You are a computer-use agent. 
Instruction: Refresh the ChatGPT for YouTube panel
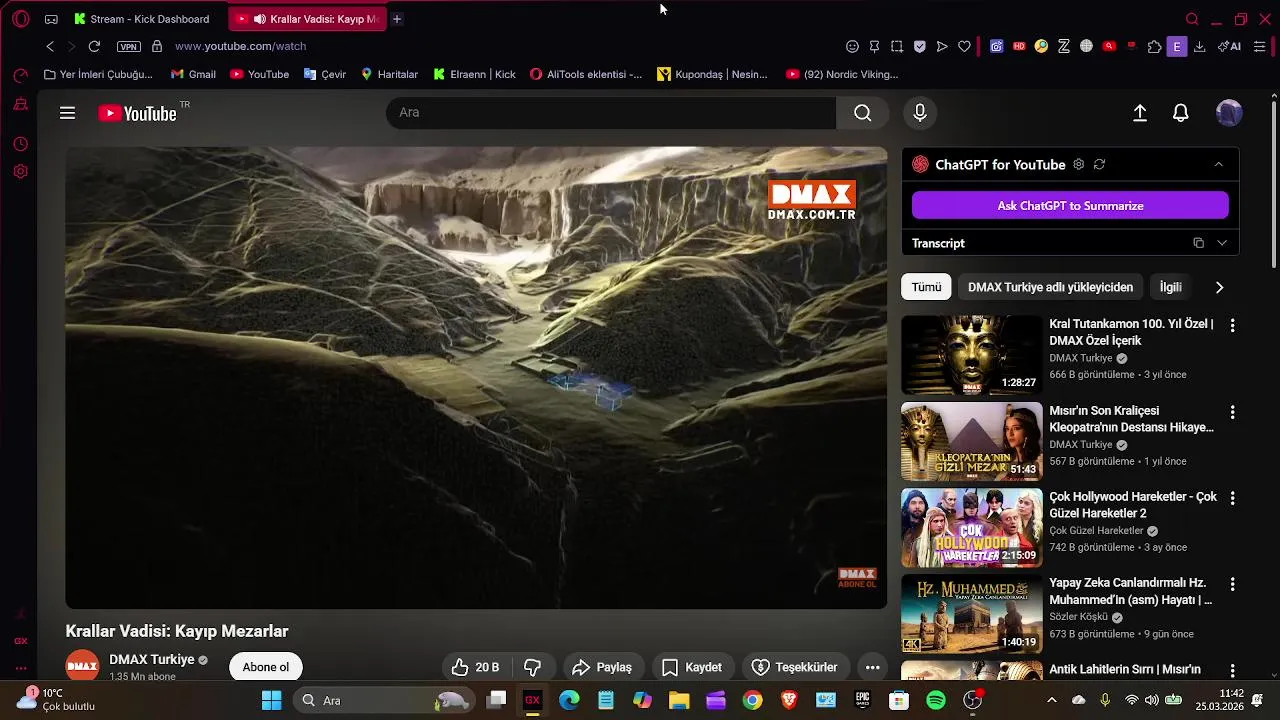pos(1100,164)
